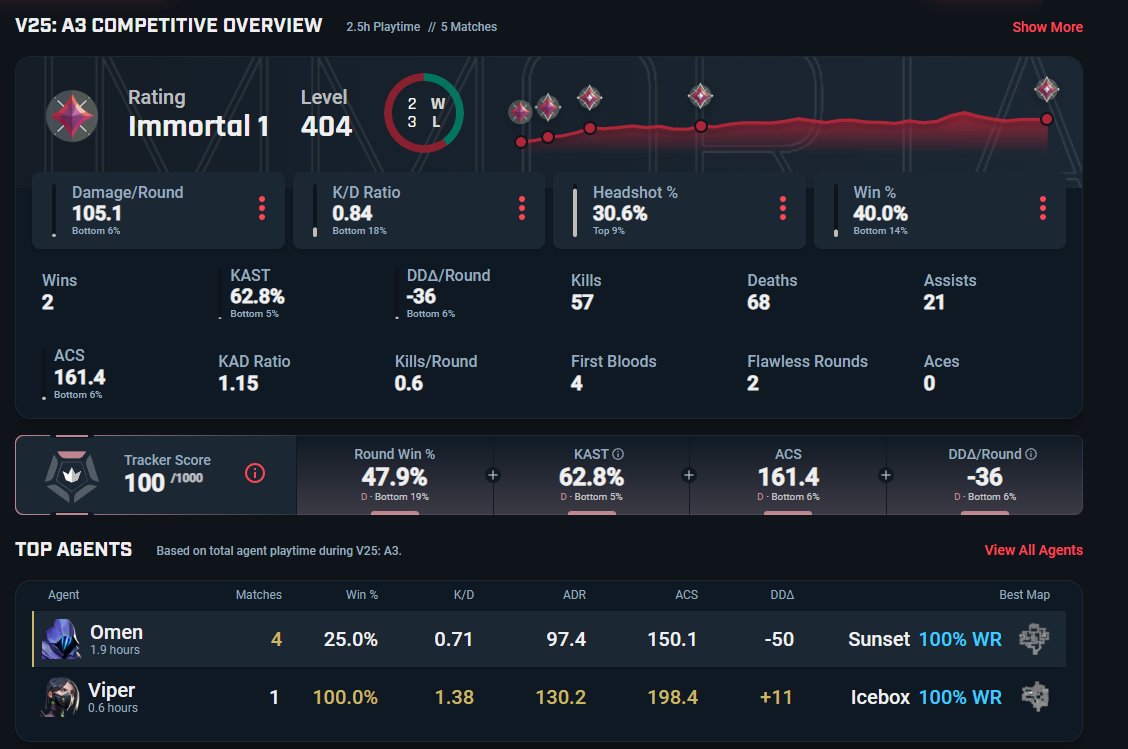This screenshot has width=1128, height=749.
Task: Open Damage/Round options three-dot menu
Action: click(x=262, y=208)
